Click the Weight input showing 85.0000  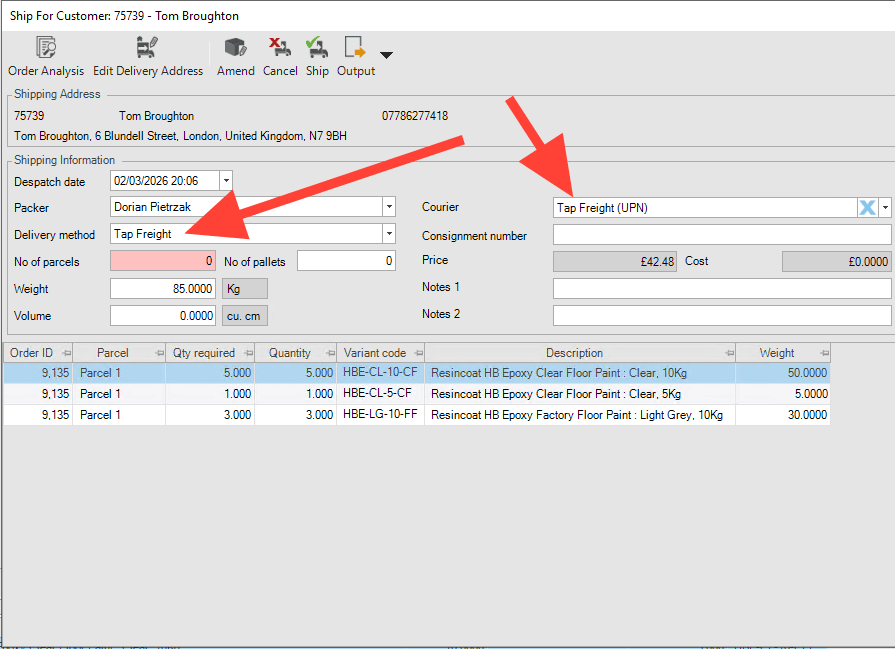[x=163, y=288]
